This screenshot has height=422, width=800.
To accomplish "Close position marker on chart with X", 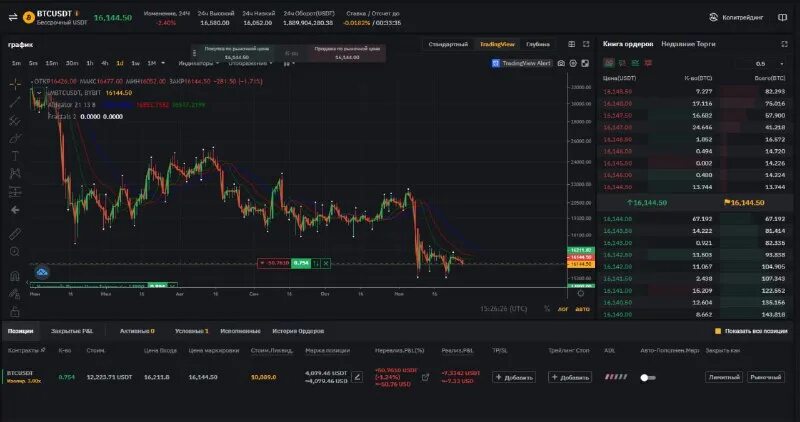I will pos(326,263).
